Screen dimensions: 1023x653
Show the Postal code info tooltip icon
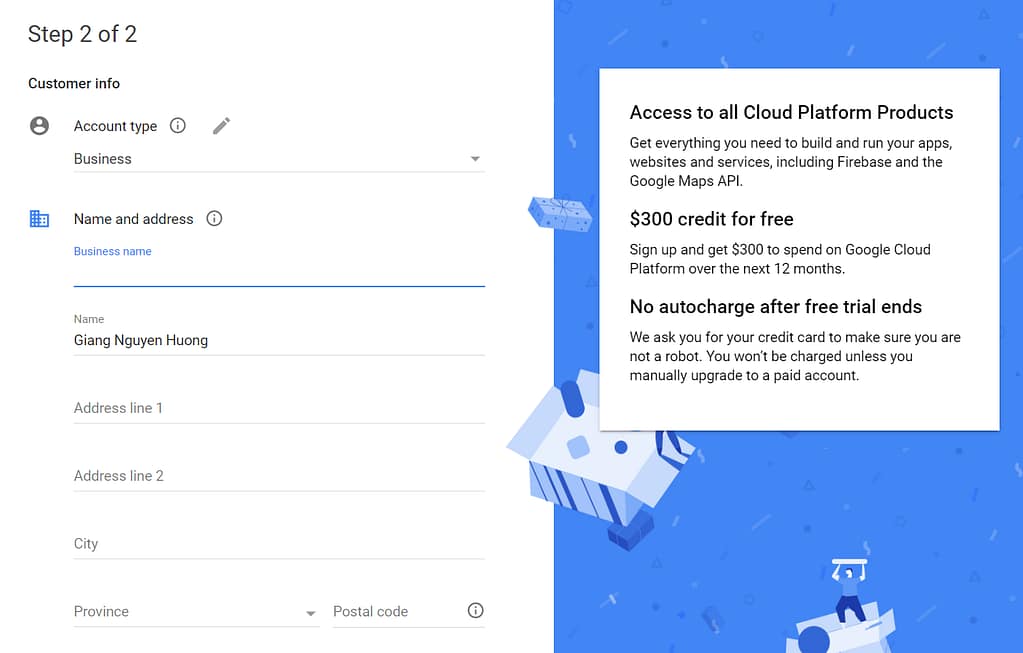pyautogui.click(x=476, y=611)
